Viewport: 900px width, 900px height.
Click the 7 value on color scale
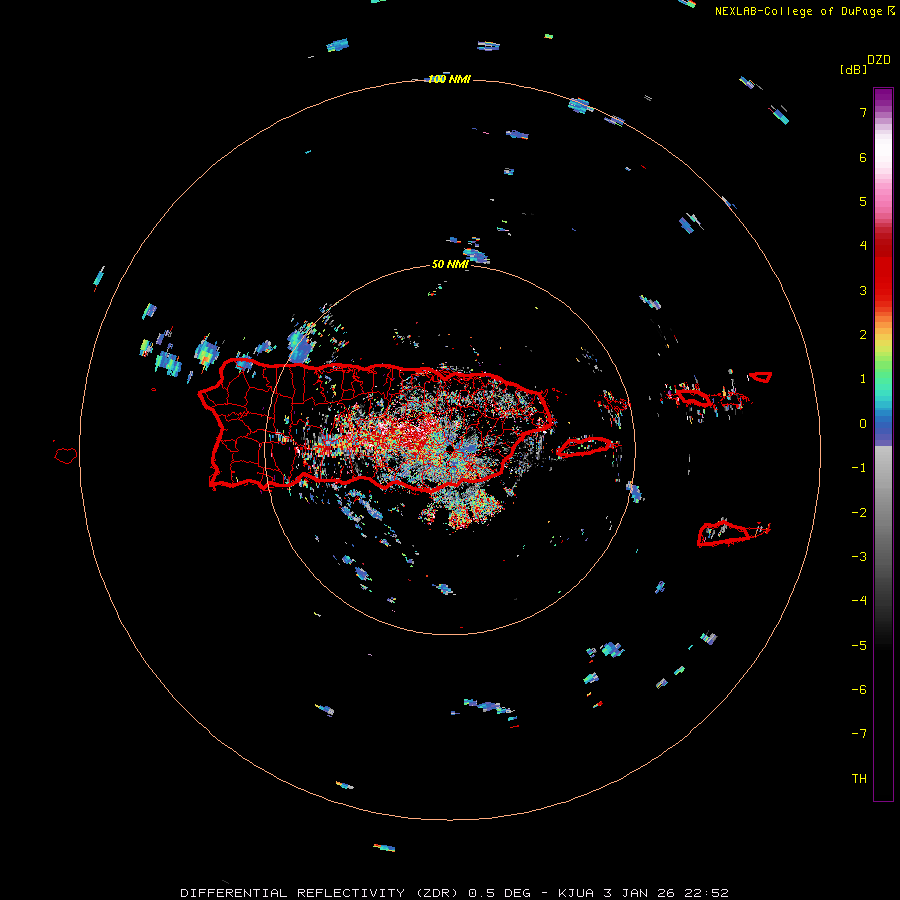coord(863,113)
